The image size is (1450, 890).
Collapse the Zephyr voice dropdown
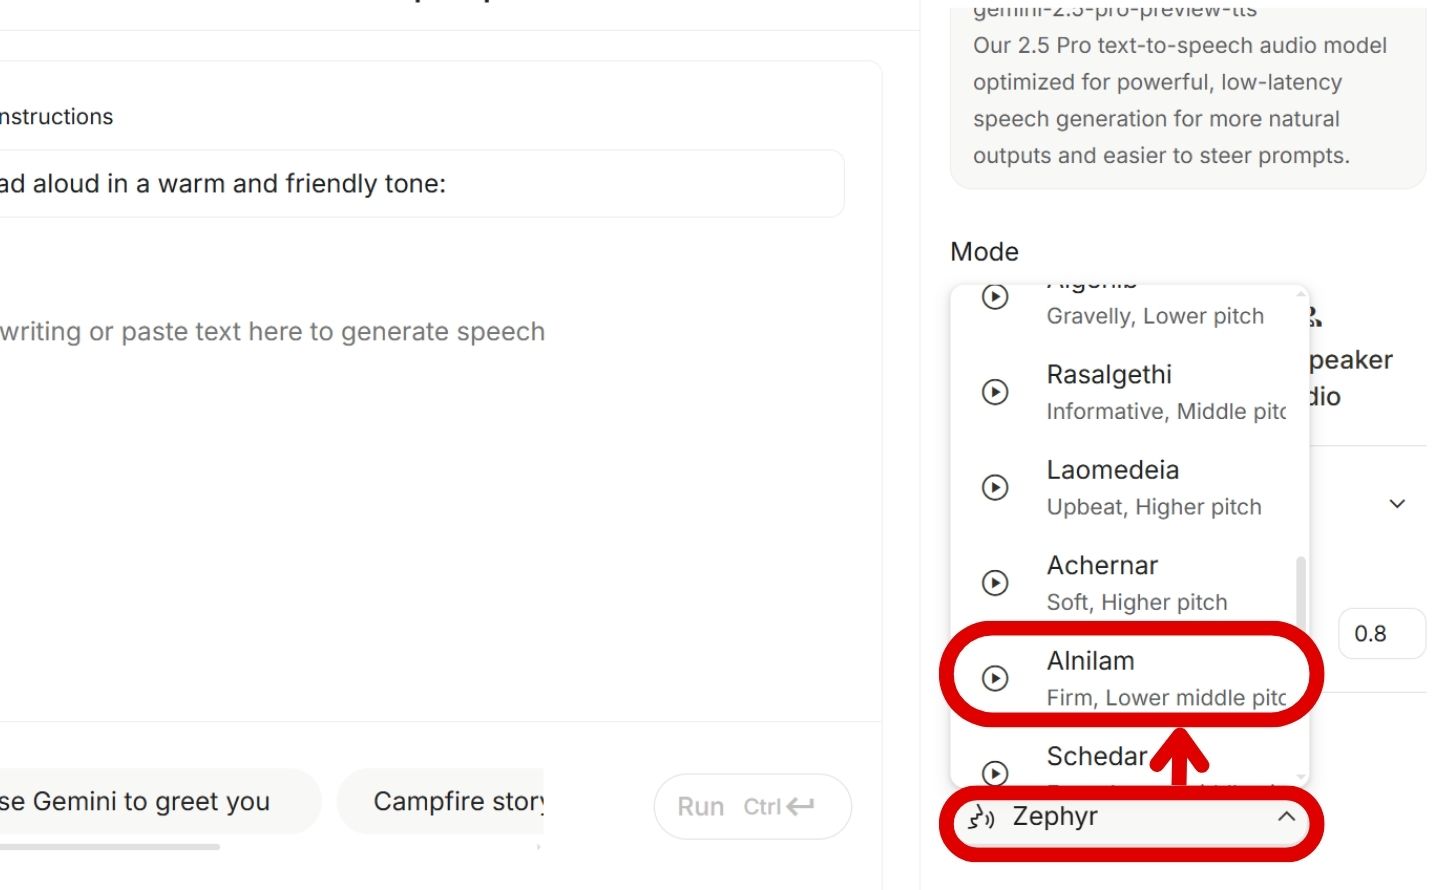tap(1286, 817)
